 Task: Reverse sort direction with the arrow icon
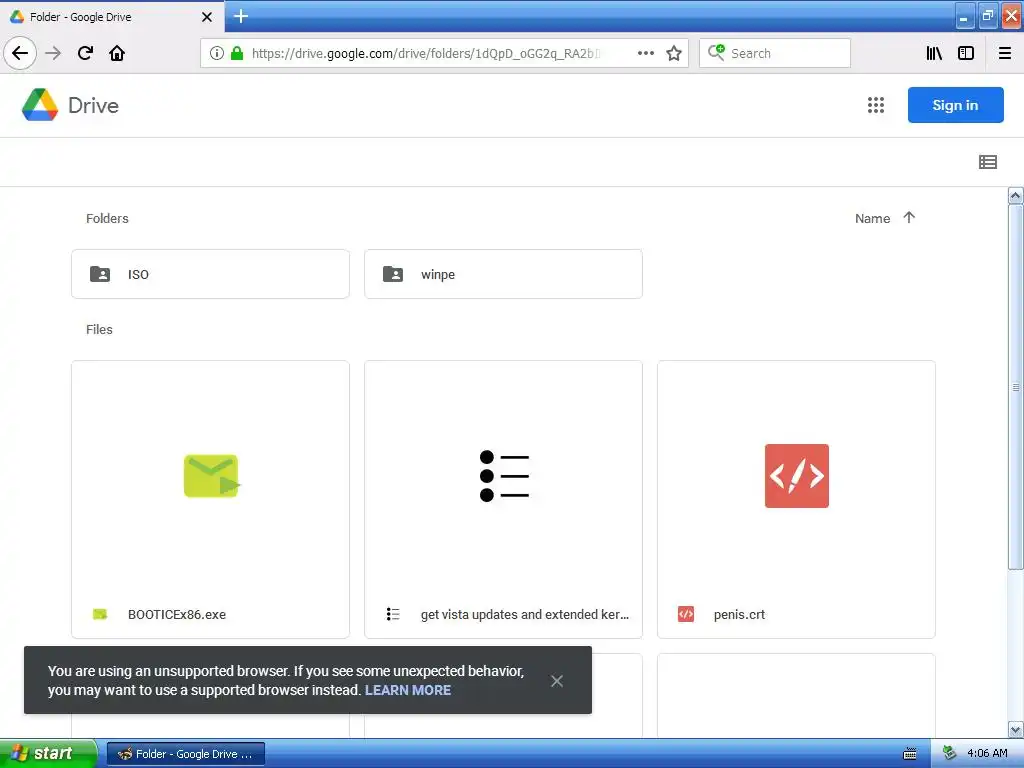[x=909, y=217]
